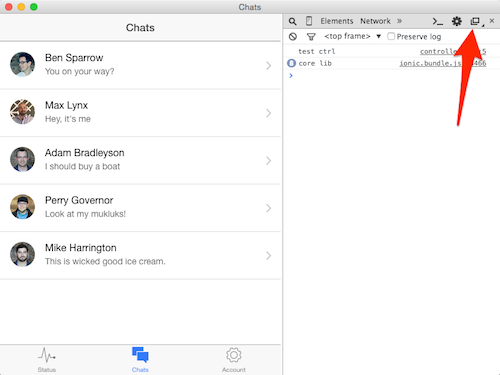Click the chevron on Perry Governor row
Image resolution: width=500 pixels, height=375 pixels.
click(x=268, y=208)
